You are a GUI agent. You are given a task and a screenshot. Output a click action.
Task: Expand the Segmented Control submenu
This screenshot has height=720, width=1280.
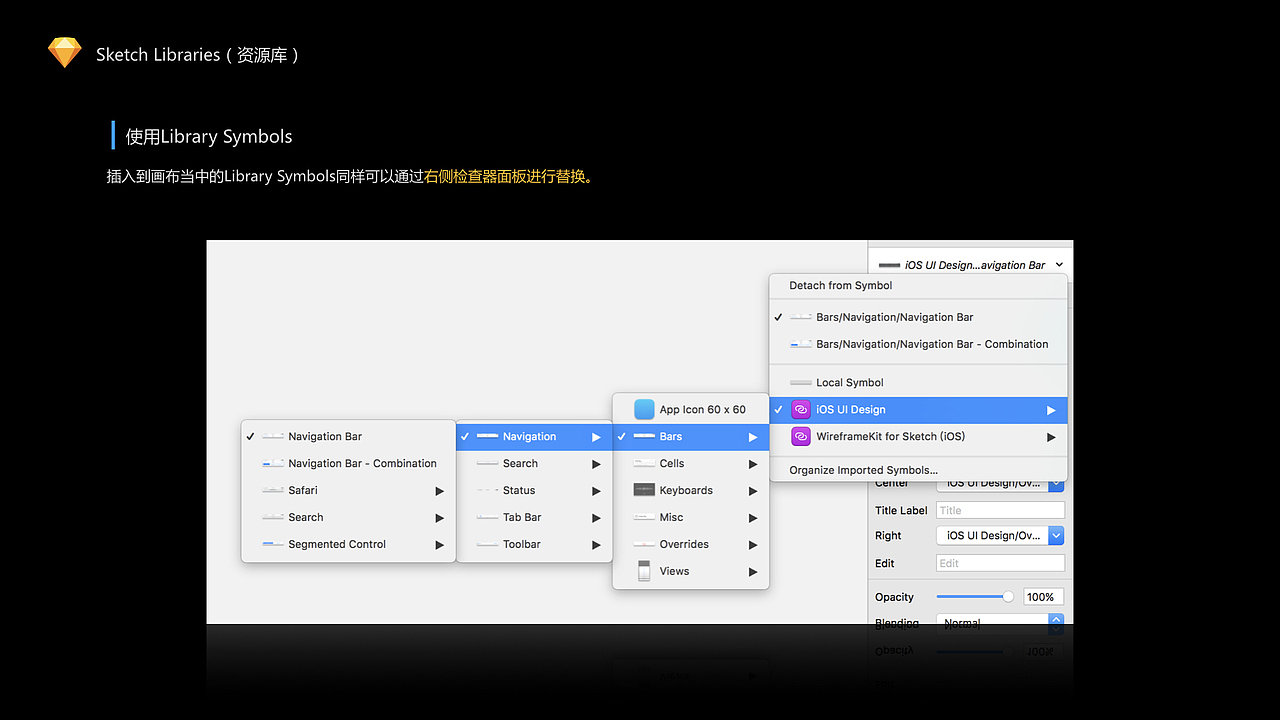(348, 544)
